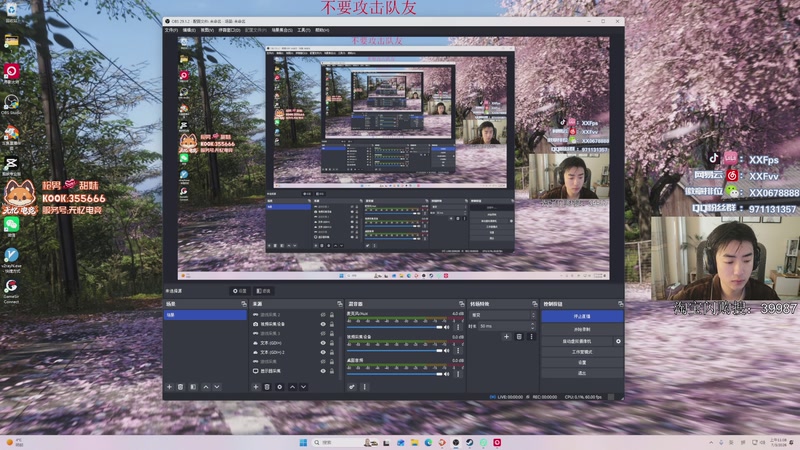Pop out the Audio Mixer dock panel
The image size is (800, 450).
[x=461, y=304]
